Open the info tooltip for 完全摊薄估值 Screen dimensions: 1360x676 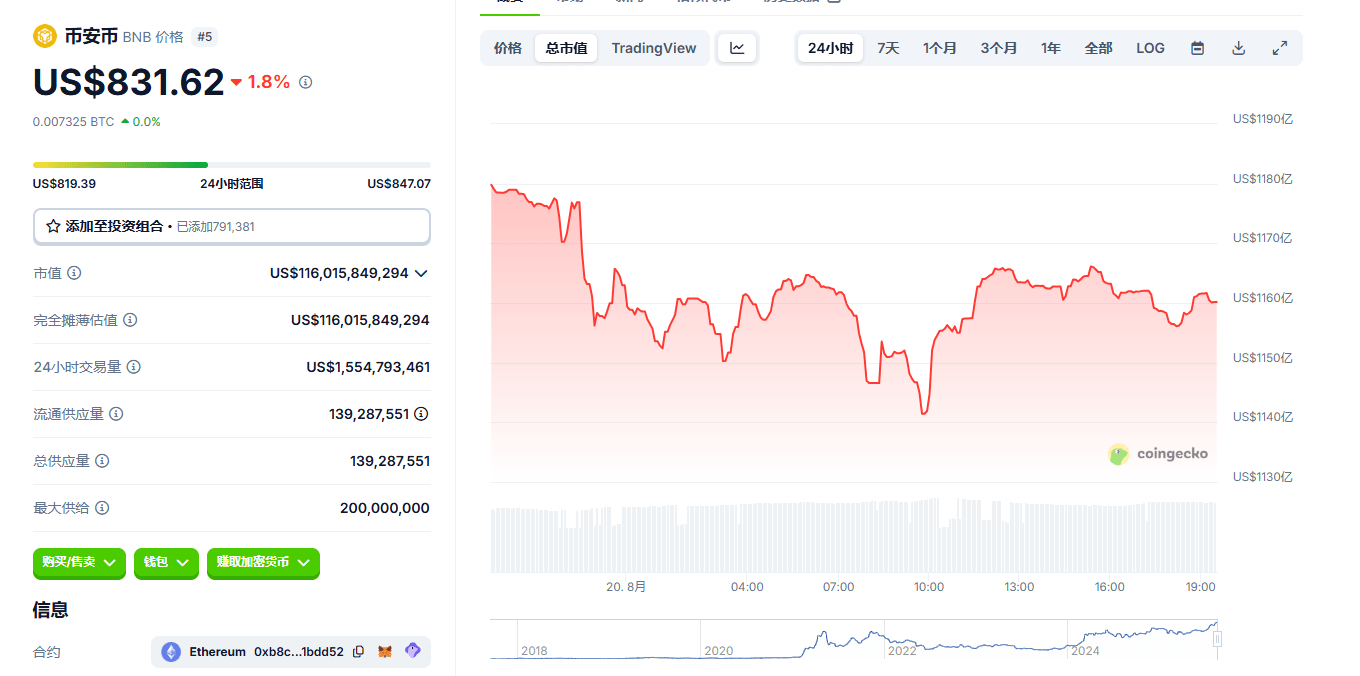130,320
